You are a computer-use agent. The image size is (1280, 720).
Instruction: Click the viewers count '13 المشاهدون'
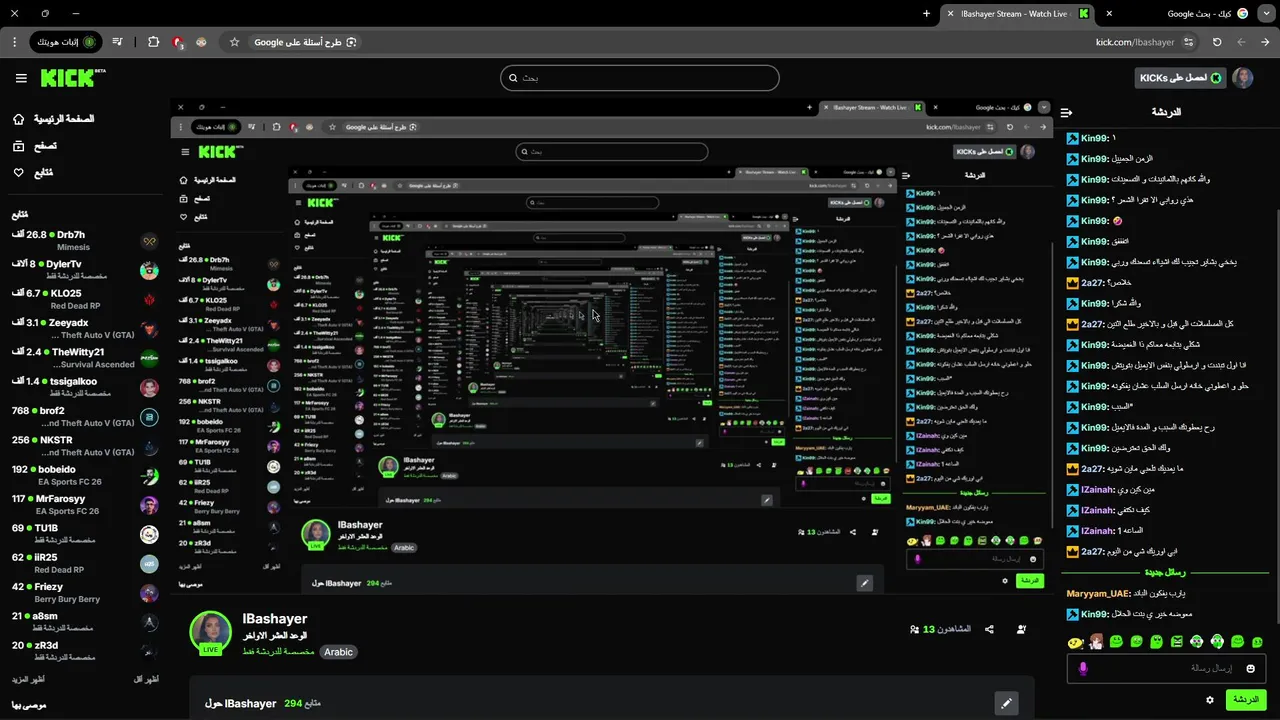(x=940, y=629)
